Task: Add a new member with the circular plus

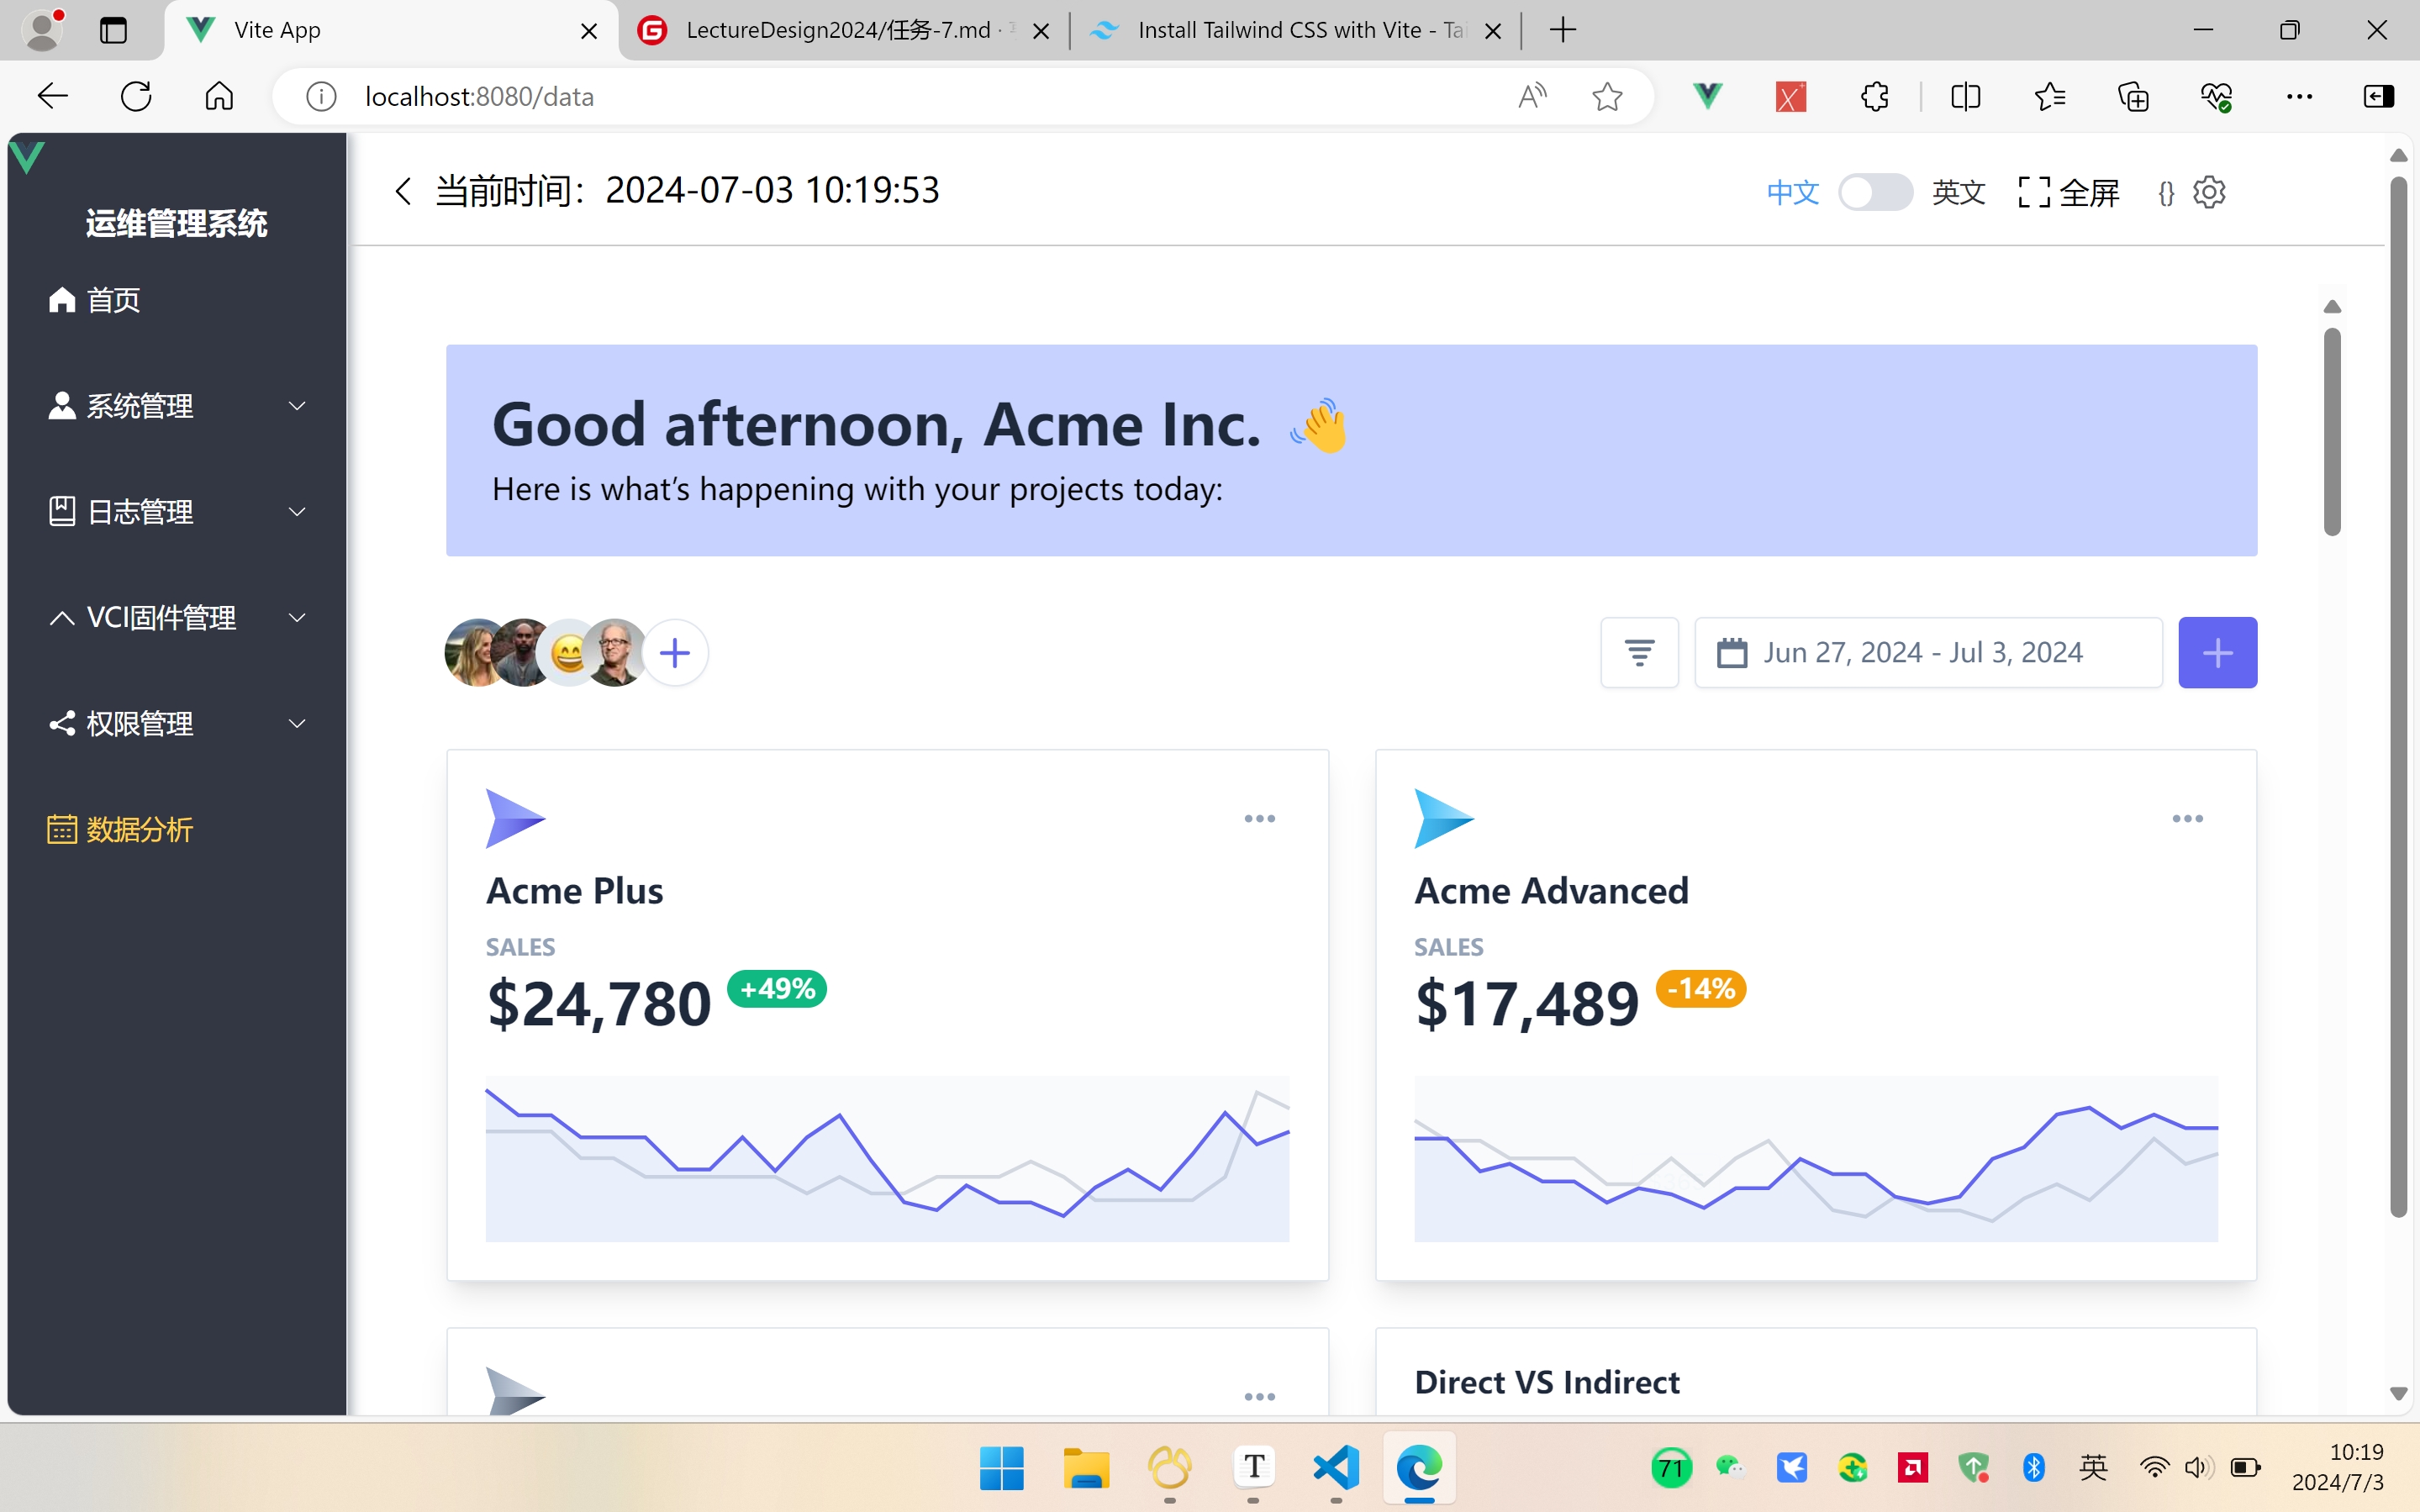Action: pos(675,653)
